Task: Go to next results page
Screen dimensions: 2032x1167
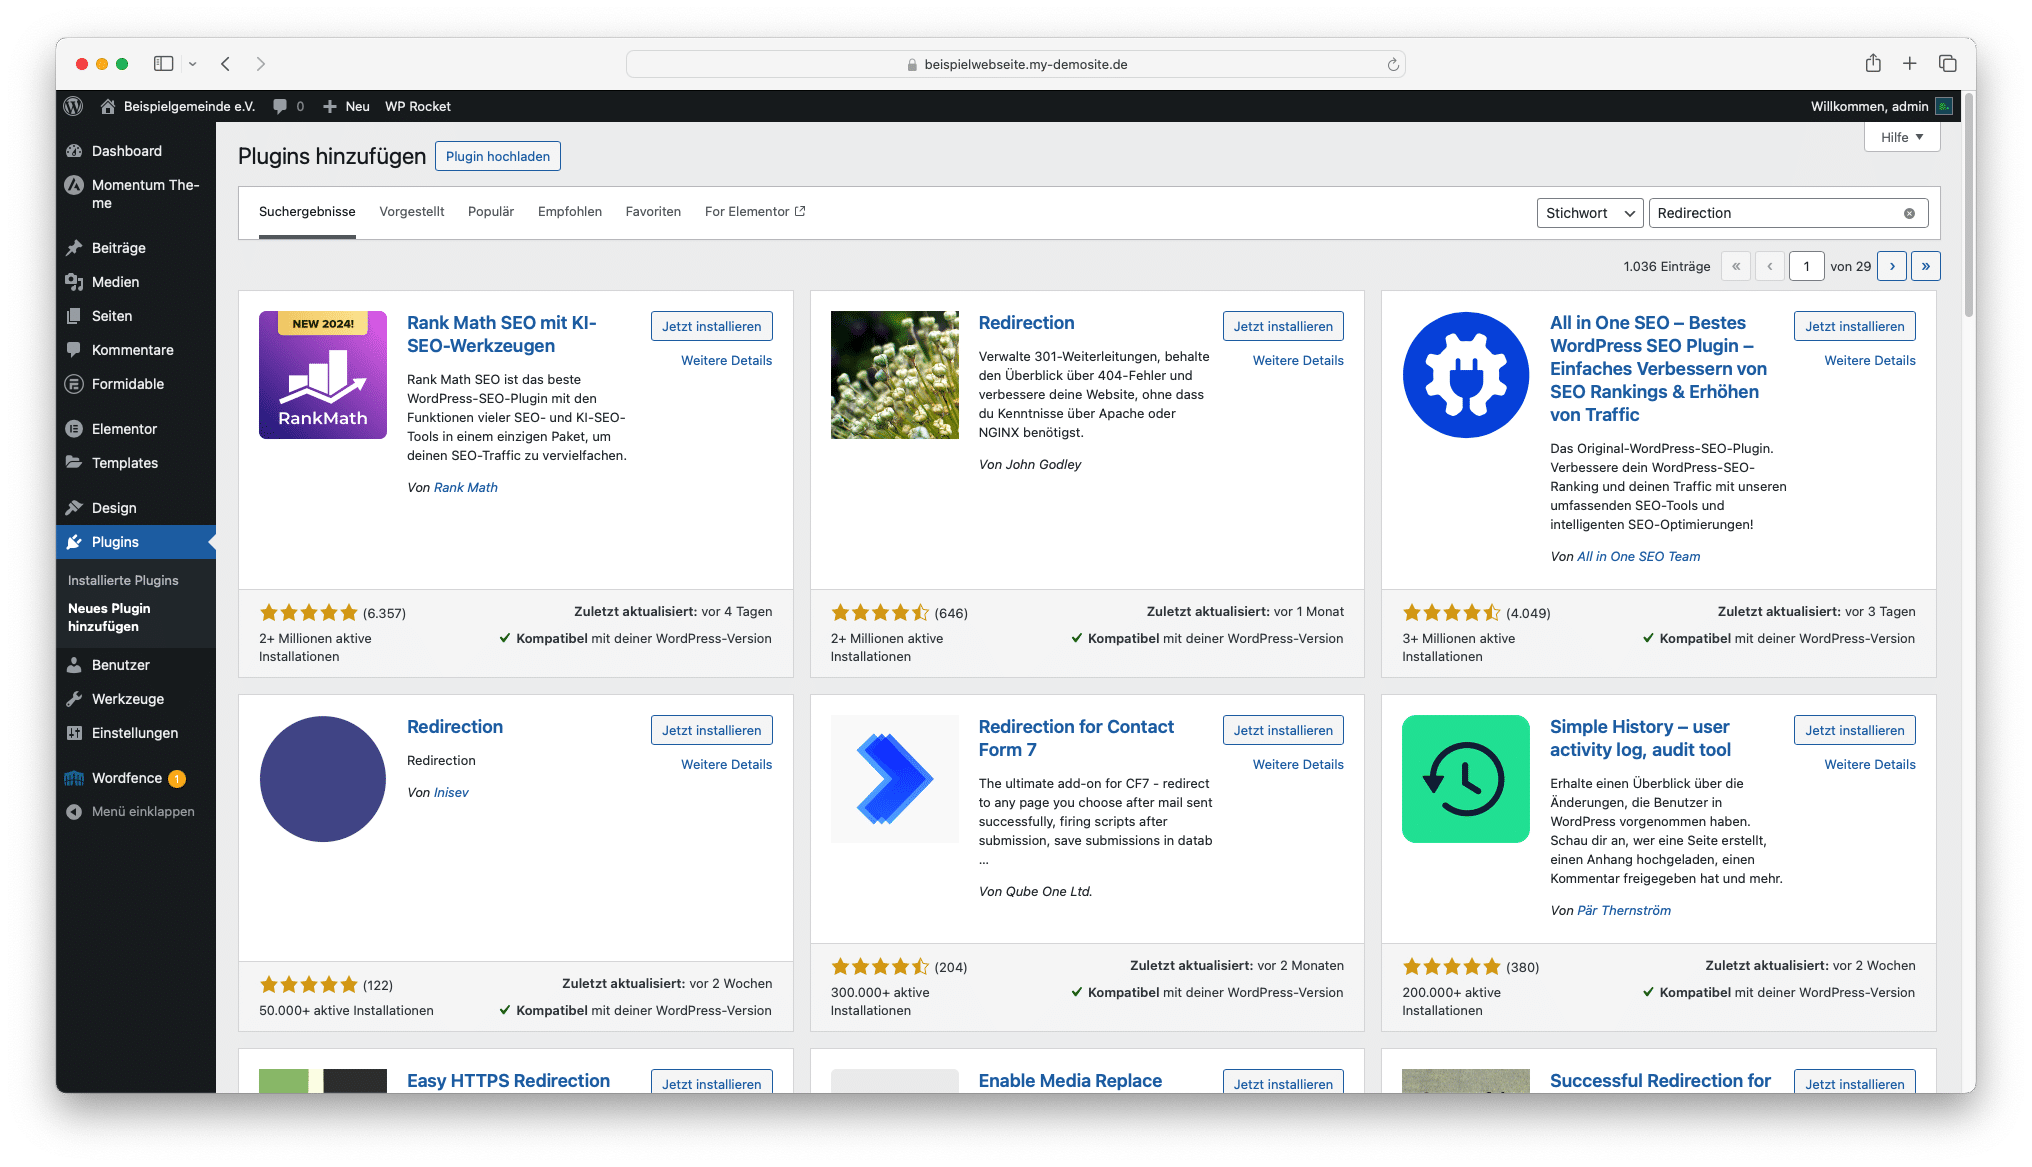Action: 1892,266
